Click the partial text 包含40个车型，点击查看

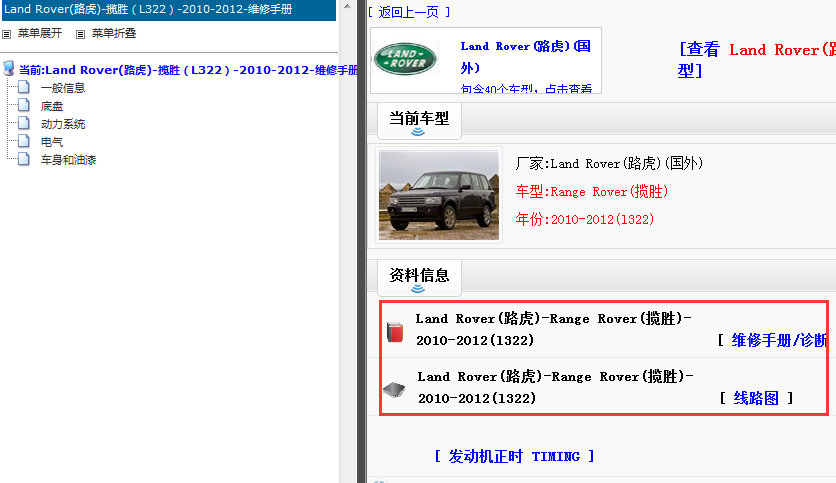point(526,89)
